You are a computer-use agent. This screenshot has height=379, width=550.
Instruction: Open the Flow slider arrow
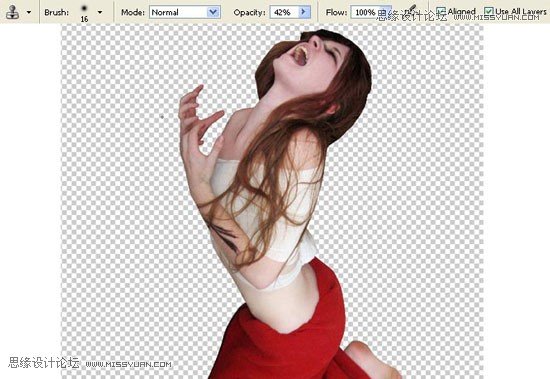click(385, 12)
